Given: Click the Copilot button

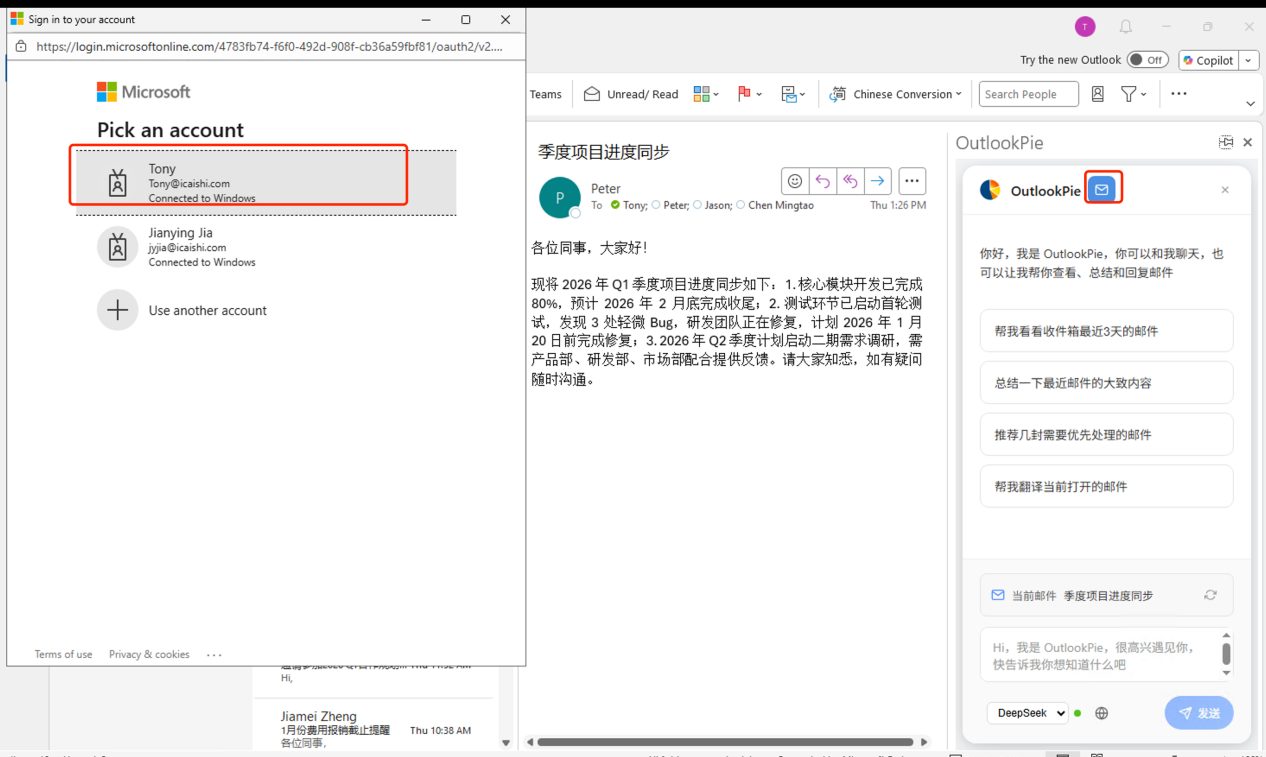Looking at the screenshot, I should pos(1208,60).
